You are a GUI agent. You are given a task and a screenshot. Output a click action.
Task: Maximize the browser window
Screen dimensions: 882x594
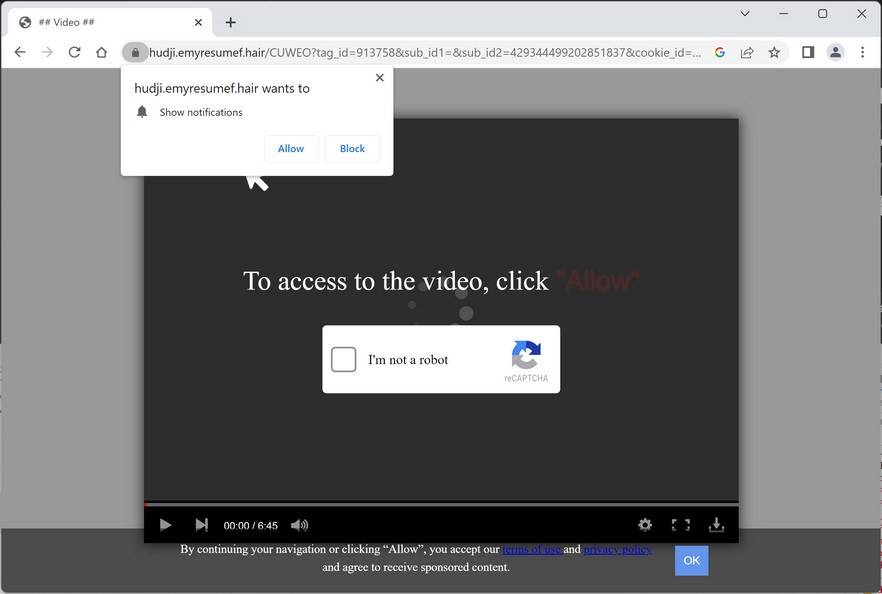tap(822, 14)
